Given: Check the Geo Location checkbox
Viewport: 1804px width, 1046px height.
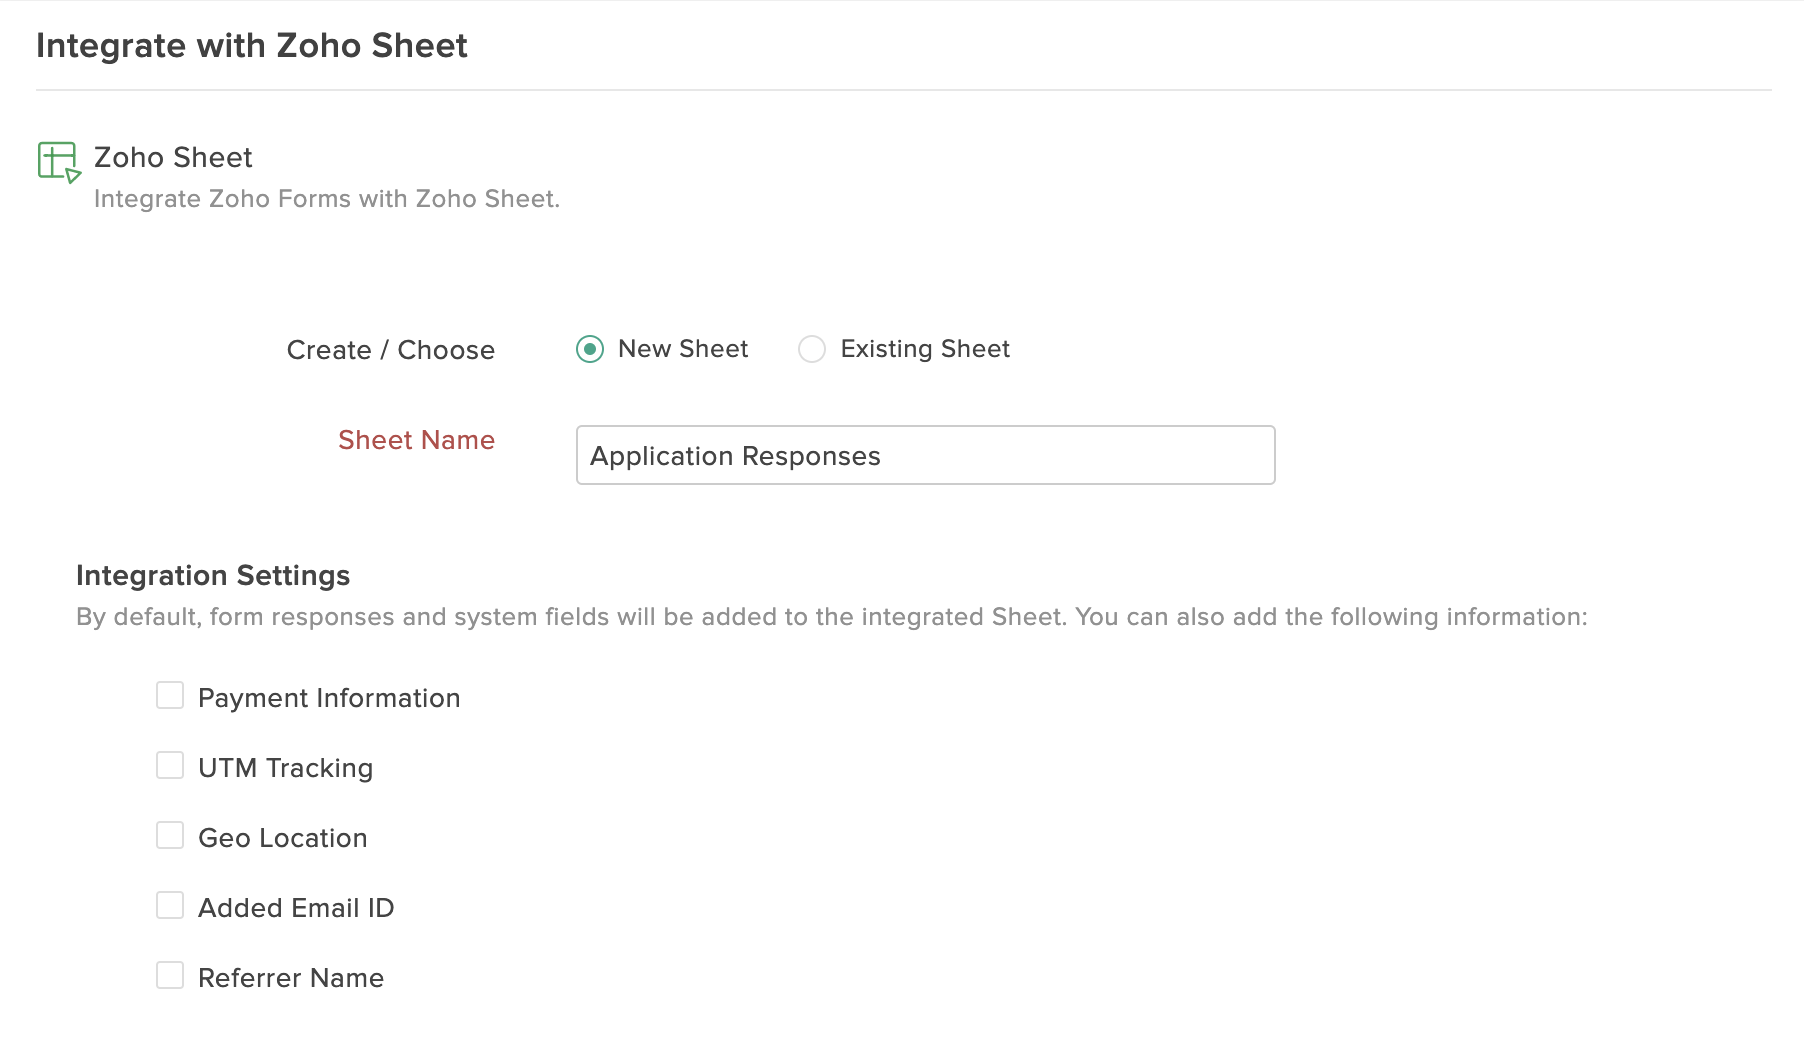Looking at the screenshot, I should pyautogui.click(x=170, y=836).
